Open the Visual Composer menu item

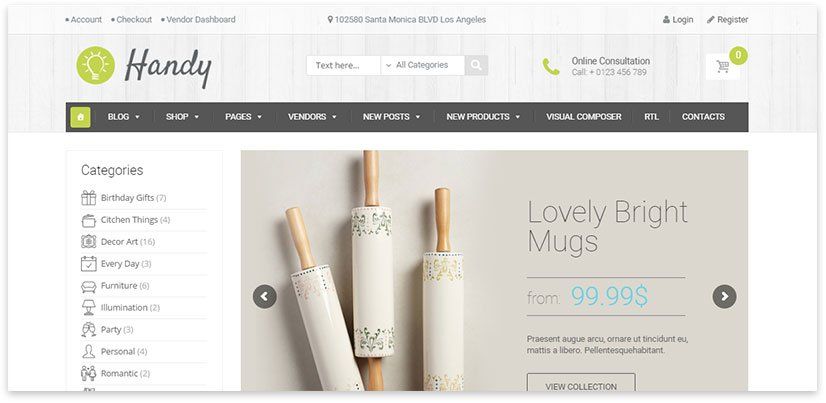click(x=584, y=117)
